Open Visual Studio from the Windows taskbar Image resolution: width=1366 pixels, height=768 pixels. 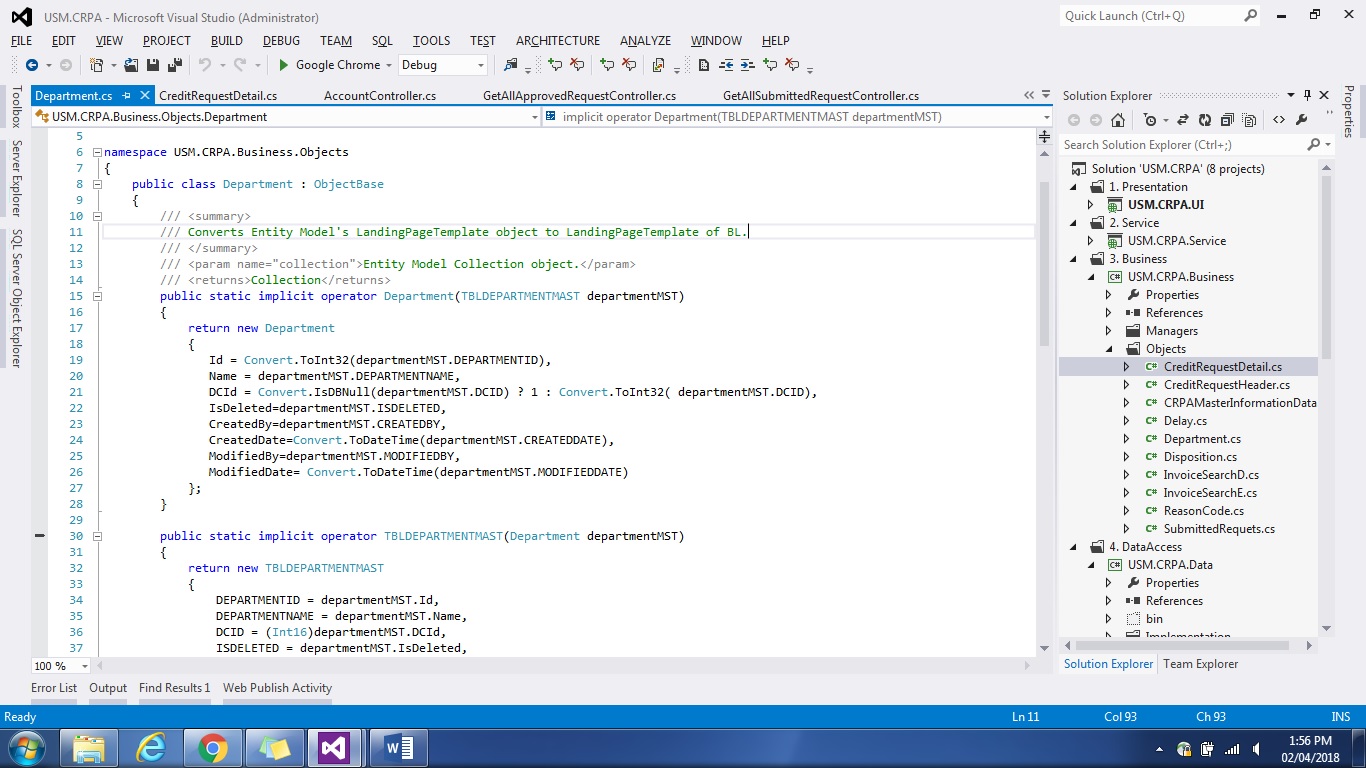tap(334, 748)
